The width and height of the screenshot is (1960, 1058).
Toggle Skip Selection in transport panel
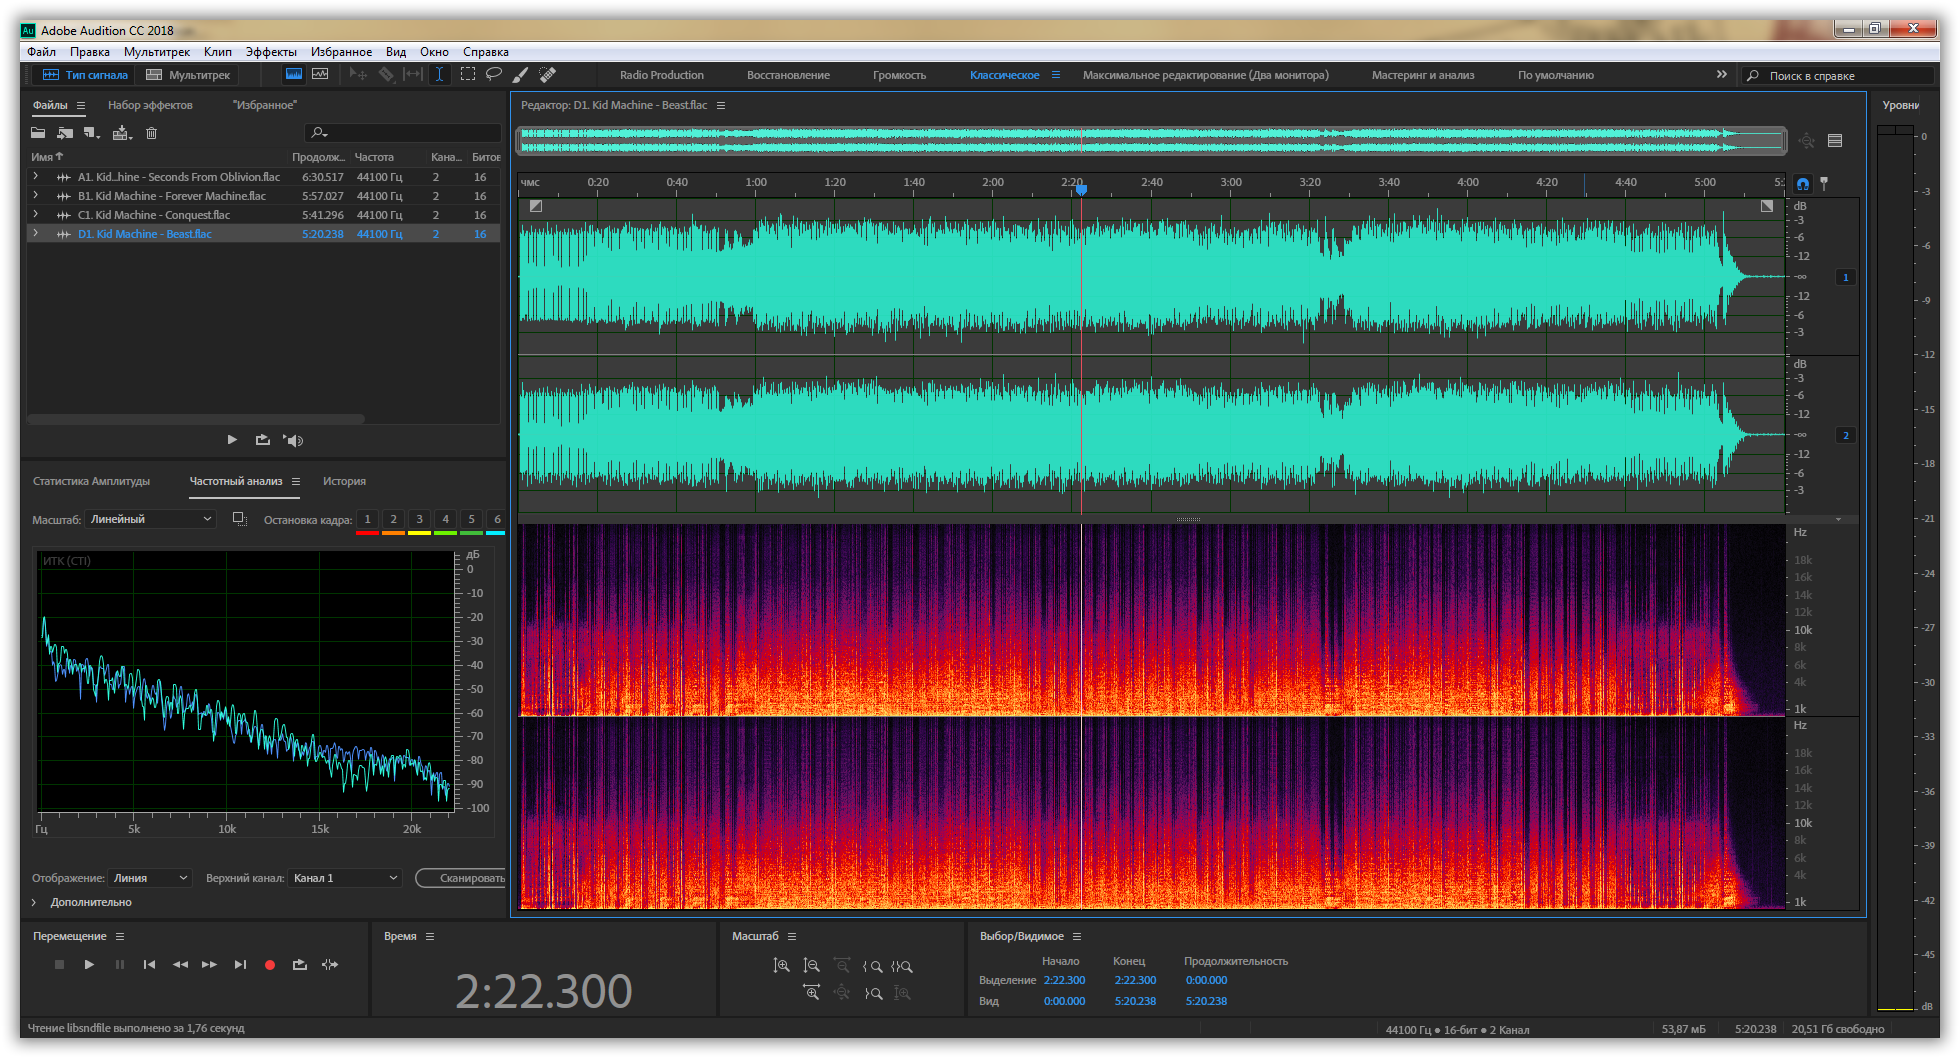click(x=330, y=965)
